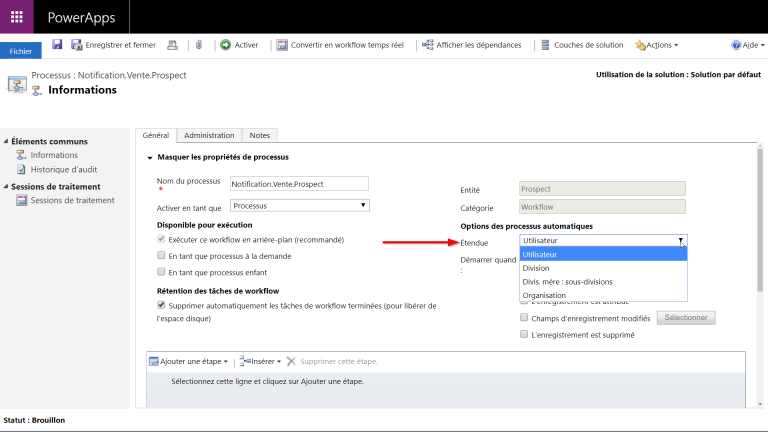Open Informations in the left navigation

(54, 155)
